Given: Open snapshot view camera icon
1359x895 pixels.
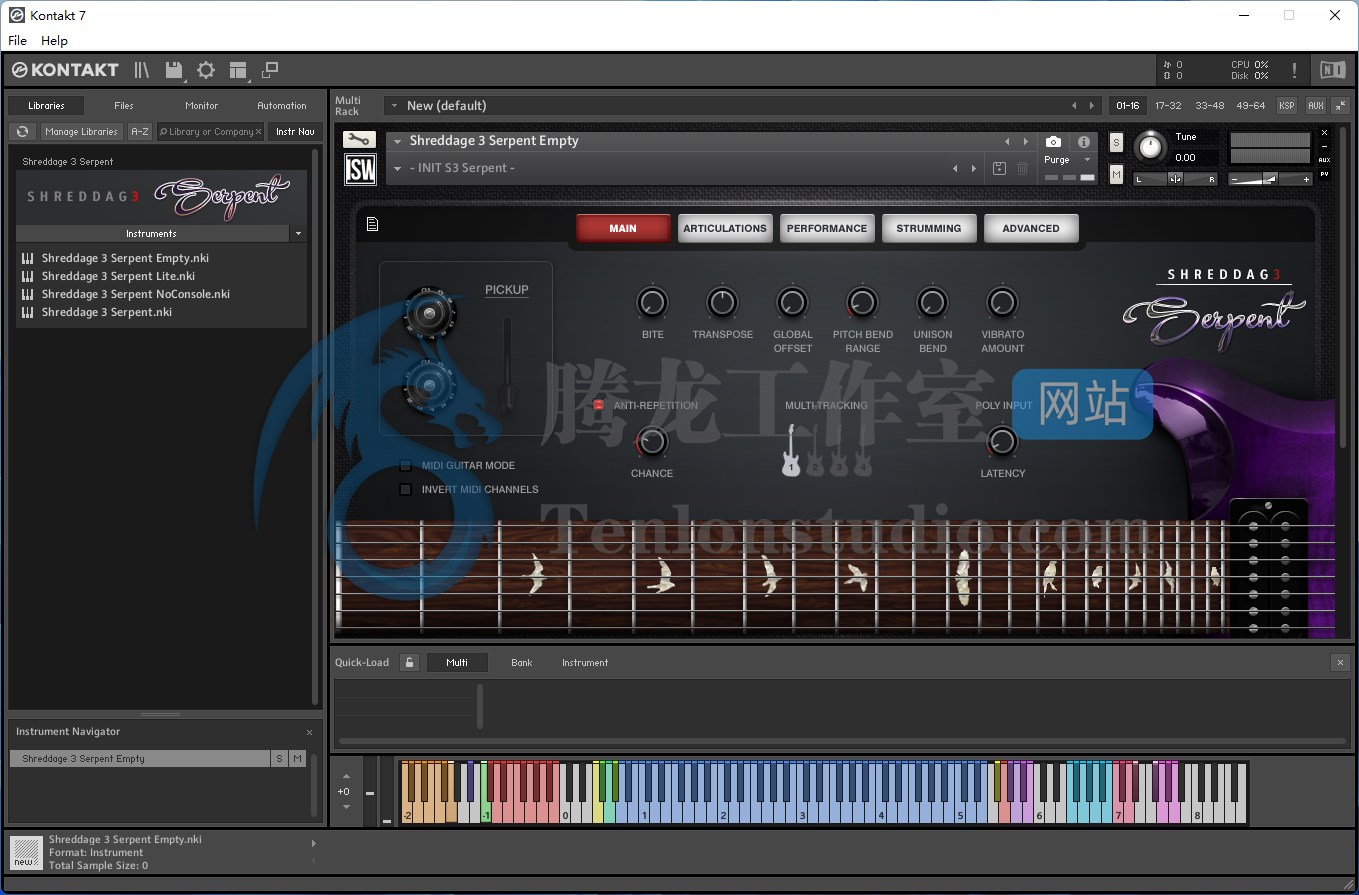Looking at the screenshot, I should (1053, 142).
